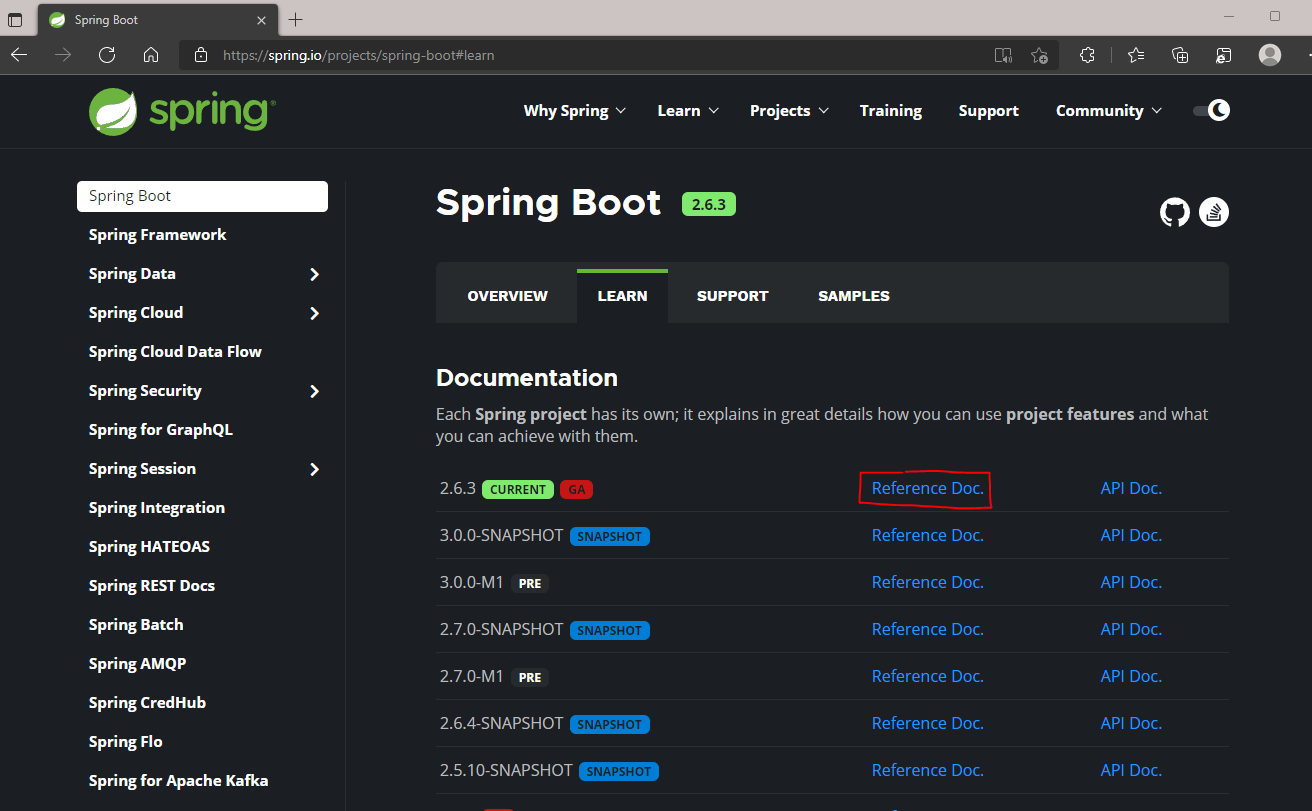1312x811 pixels.
Task: Select the LEARN tab
Action: click(622, 296)
